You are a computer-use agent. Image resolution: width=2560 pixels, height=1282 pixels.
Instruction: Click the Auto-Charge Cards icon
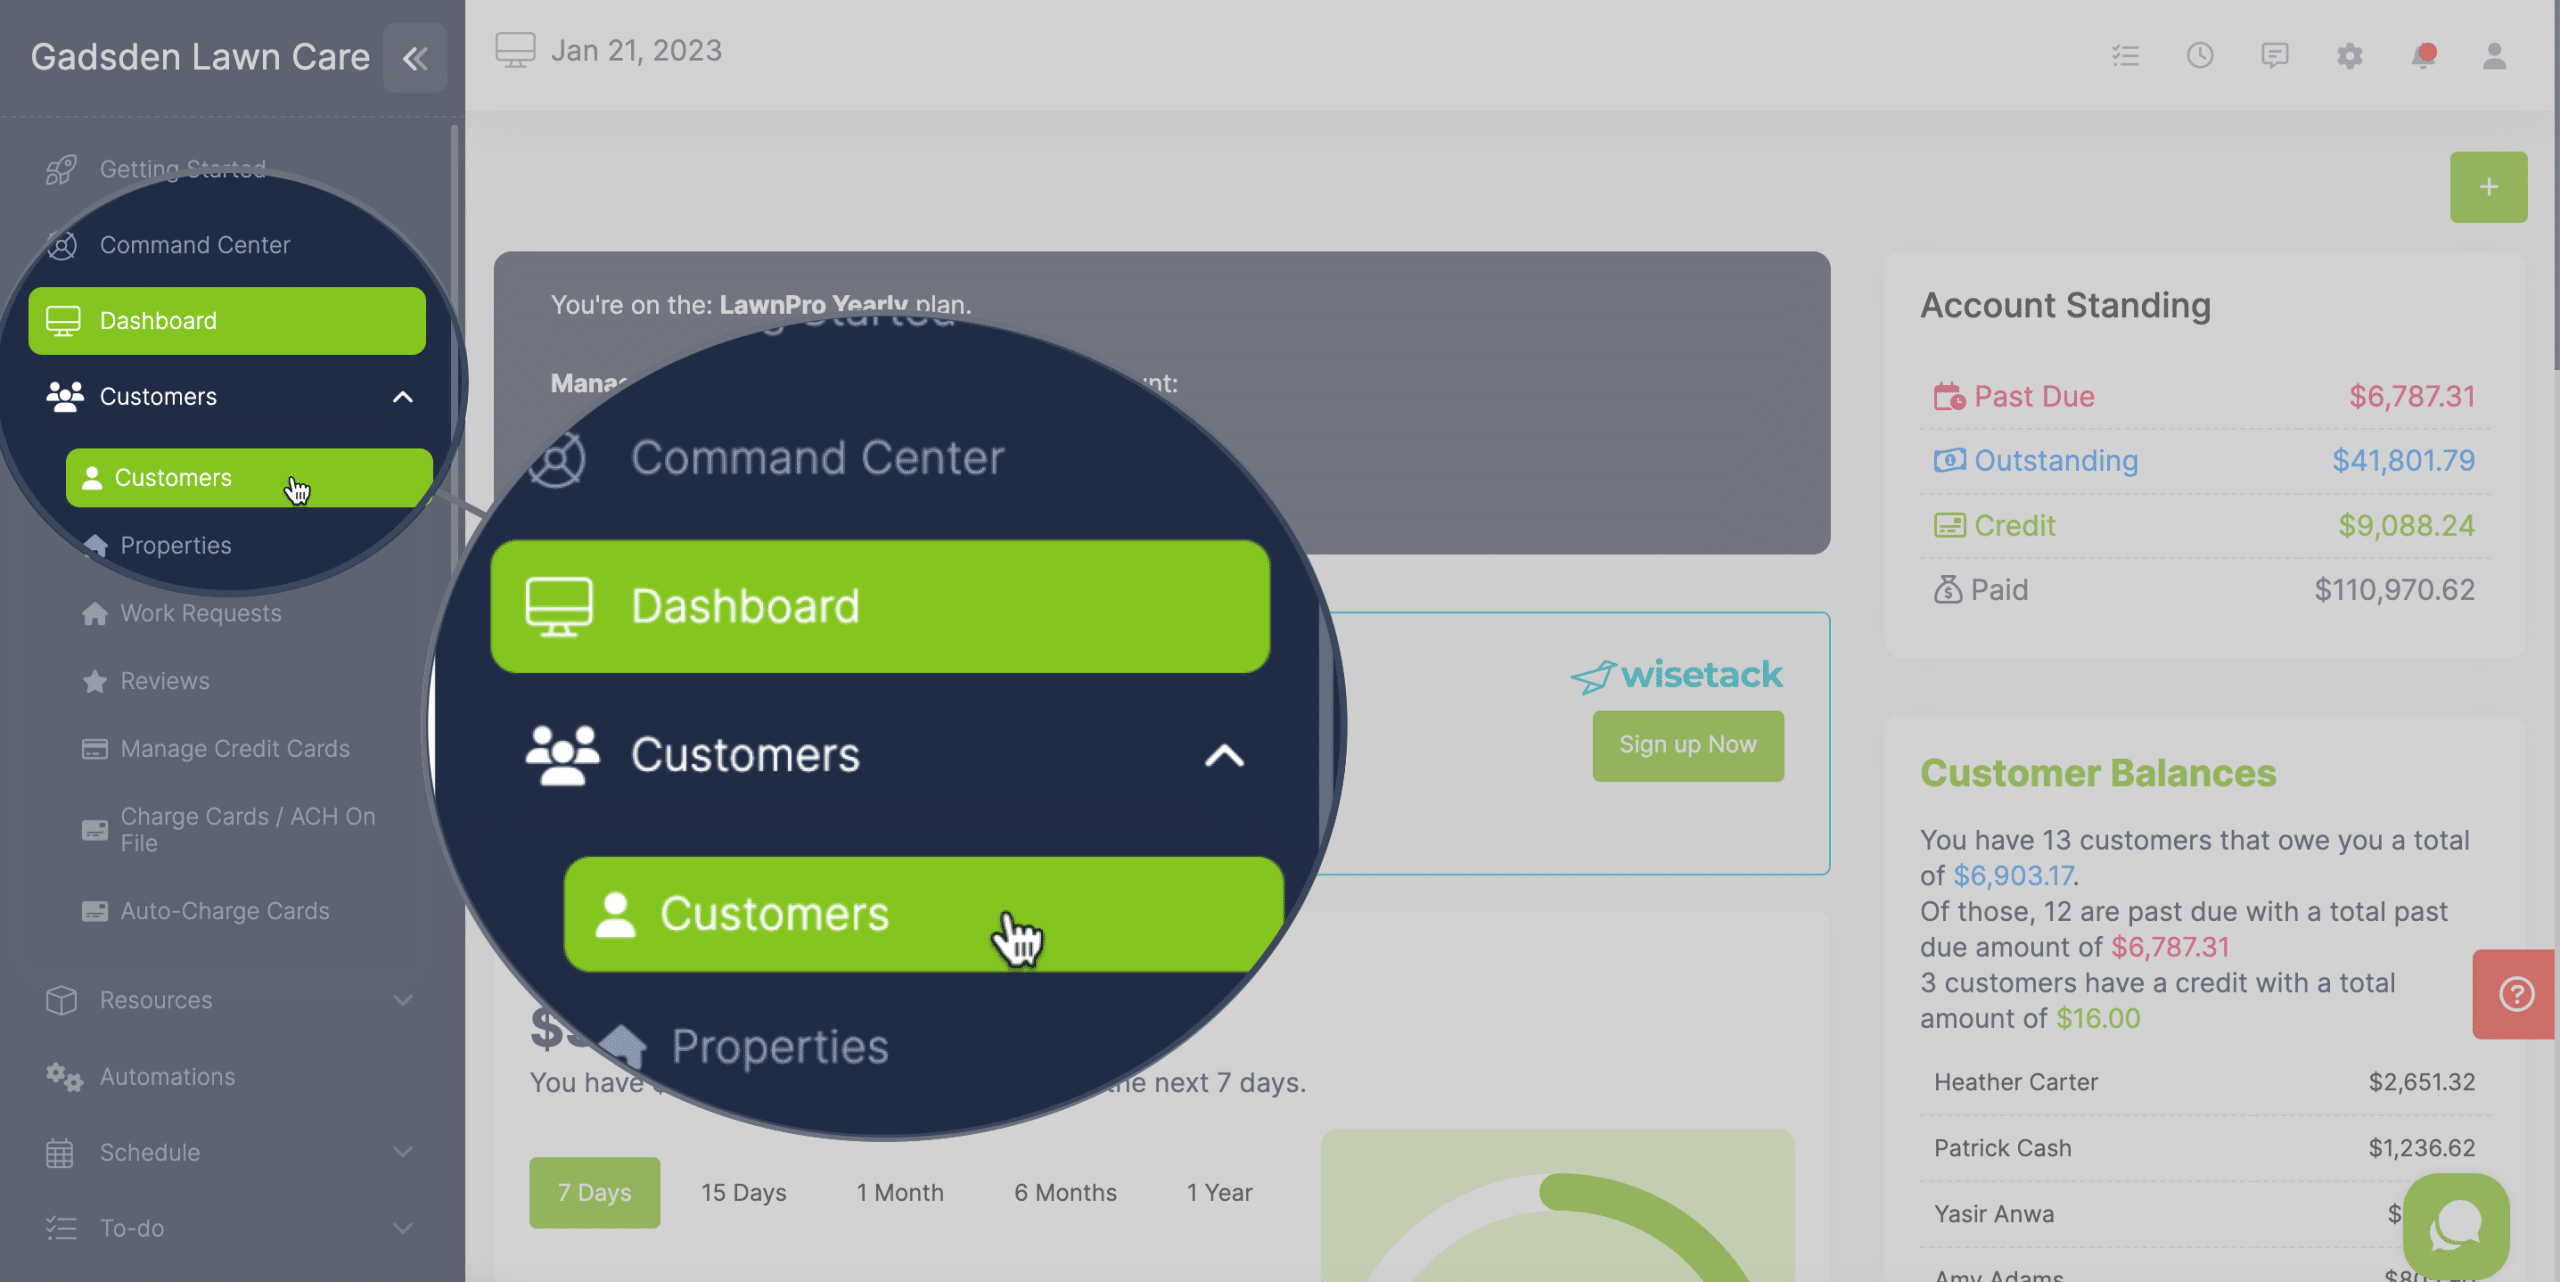[x=95, y=911]
